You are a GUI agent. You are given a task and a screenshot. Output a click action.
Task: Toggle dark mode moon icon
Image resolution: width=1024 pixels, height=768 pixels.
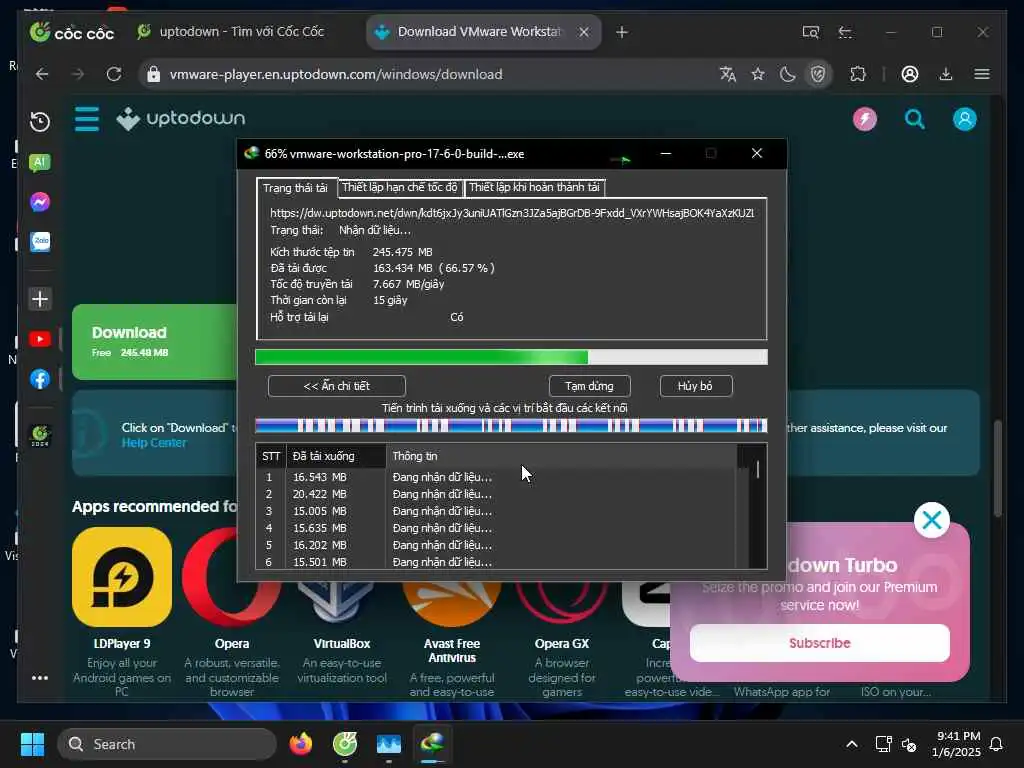pos(788,74)
